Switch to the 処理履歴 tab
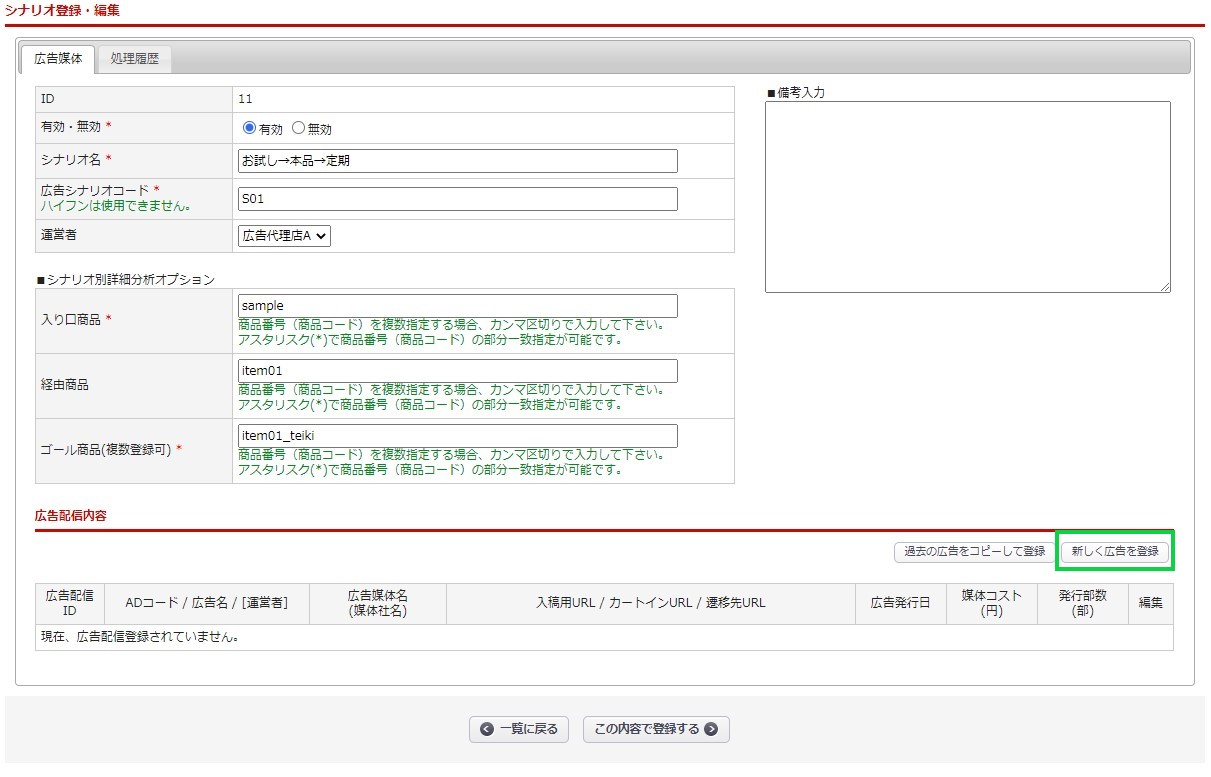The height and width of the screenshot is (777, 1211). click(134, 59)
